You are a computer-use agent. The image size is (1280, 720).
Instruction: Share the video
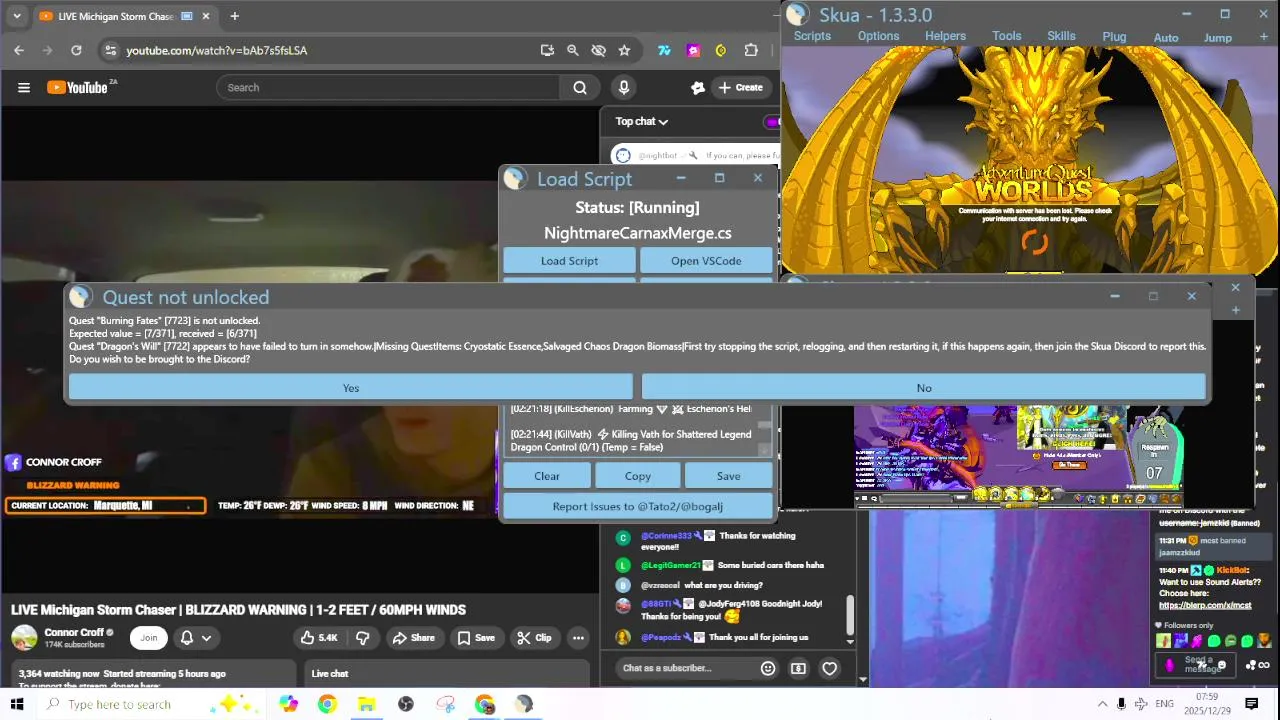pyautogui.click(x=413, y=638)
